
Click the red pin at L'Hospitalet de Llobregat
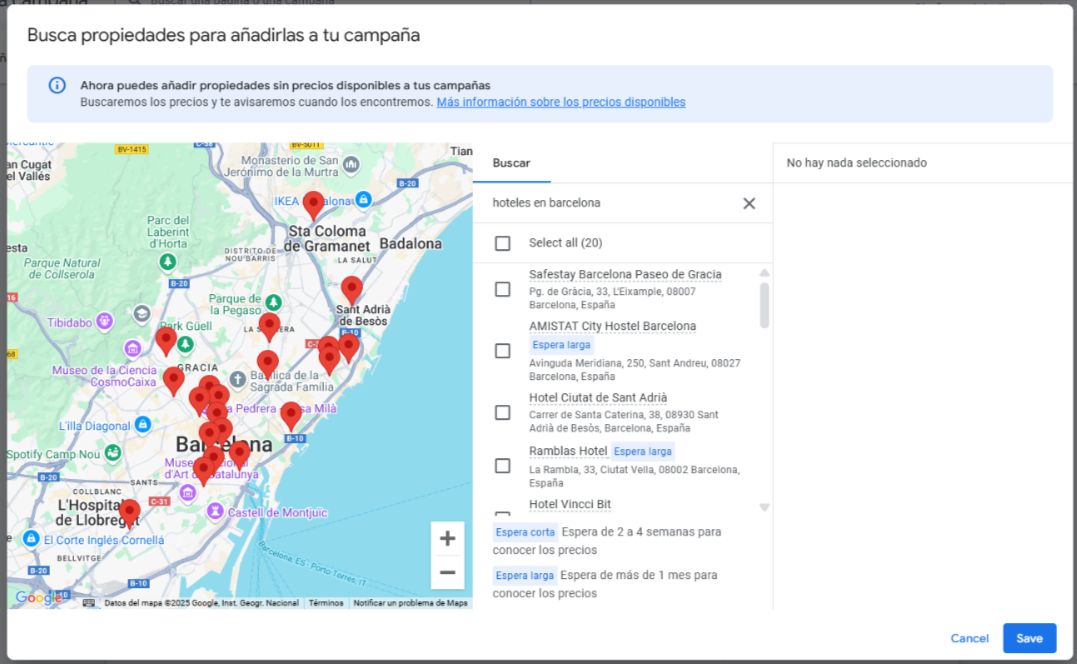(x=129, y=513)
